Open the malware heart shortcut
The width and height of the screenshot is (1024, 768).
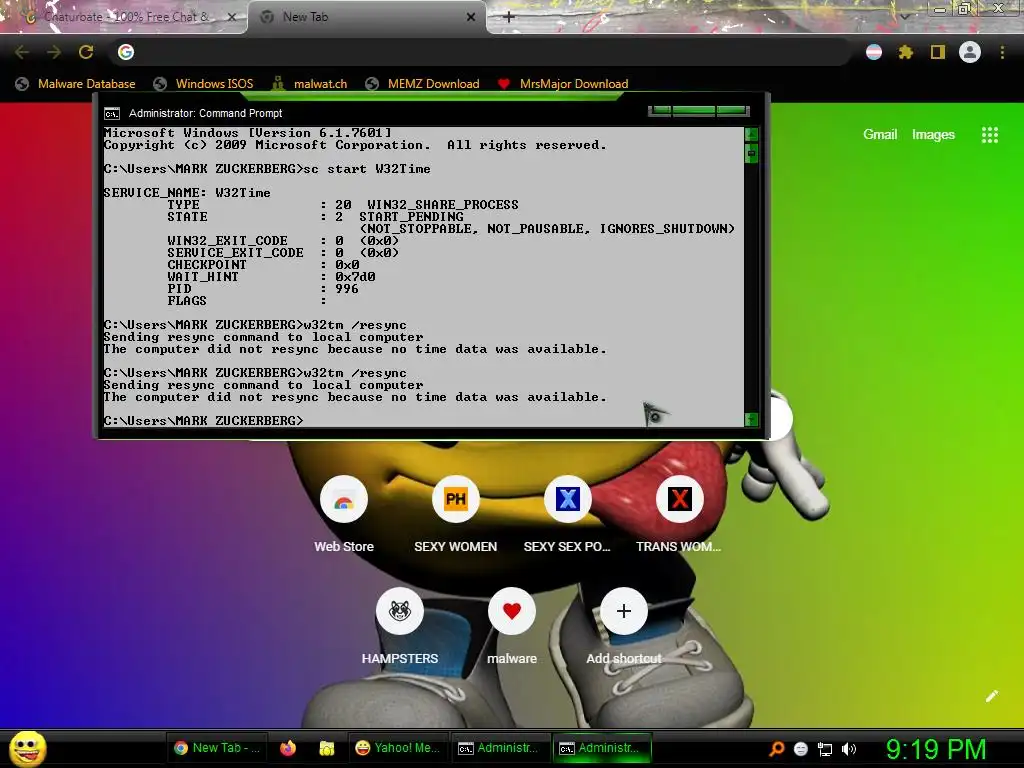512,611
